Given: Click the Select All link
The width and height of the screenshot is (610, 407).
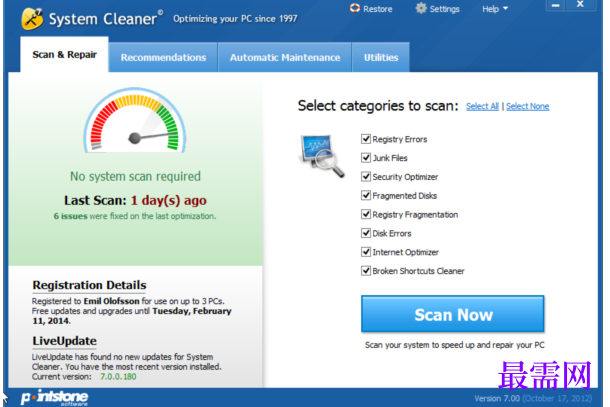Looking at the screenshot, I should click(x=482, y=106).
